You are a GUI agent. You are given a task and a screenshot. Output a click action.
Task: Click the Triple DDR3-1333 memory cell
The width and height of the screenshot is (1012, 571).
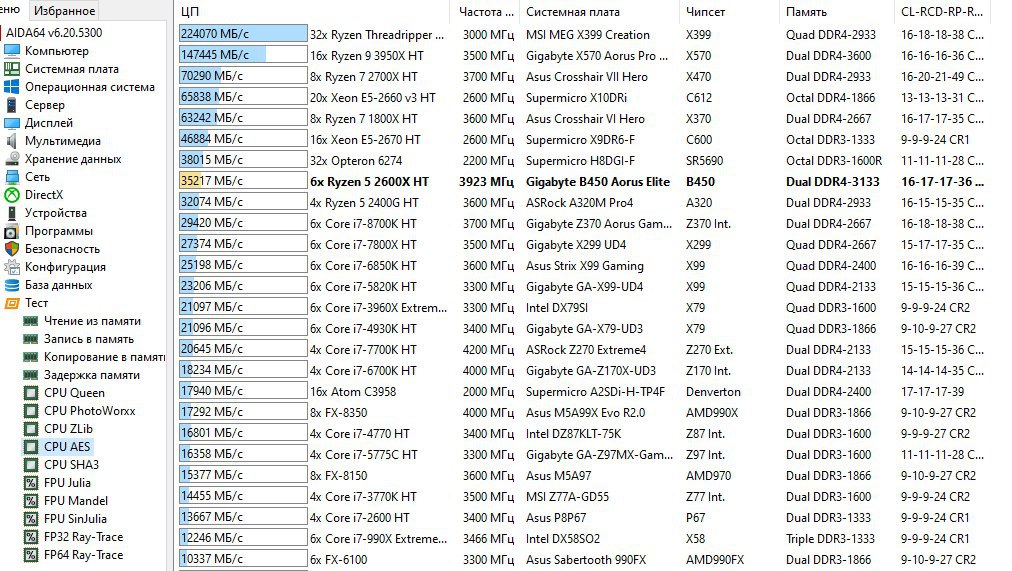(x=830, y=539)
